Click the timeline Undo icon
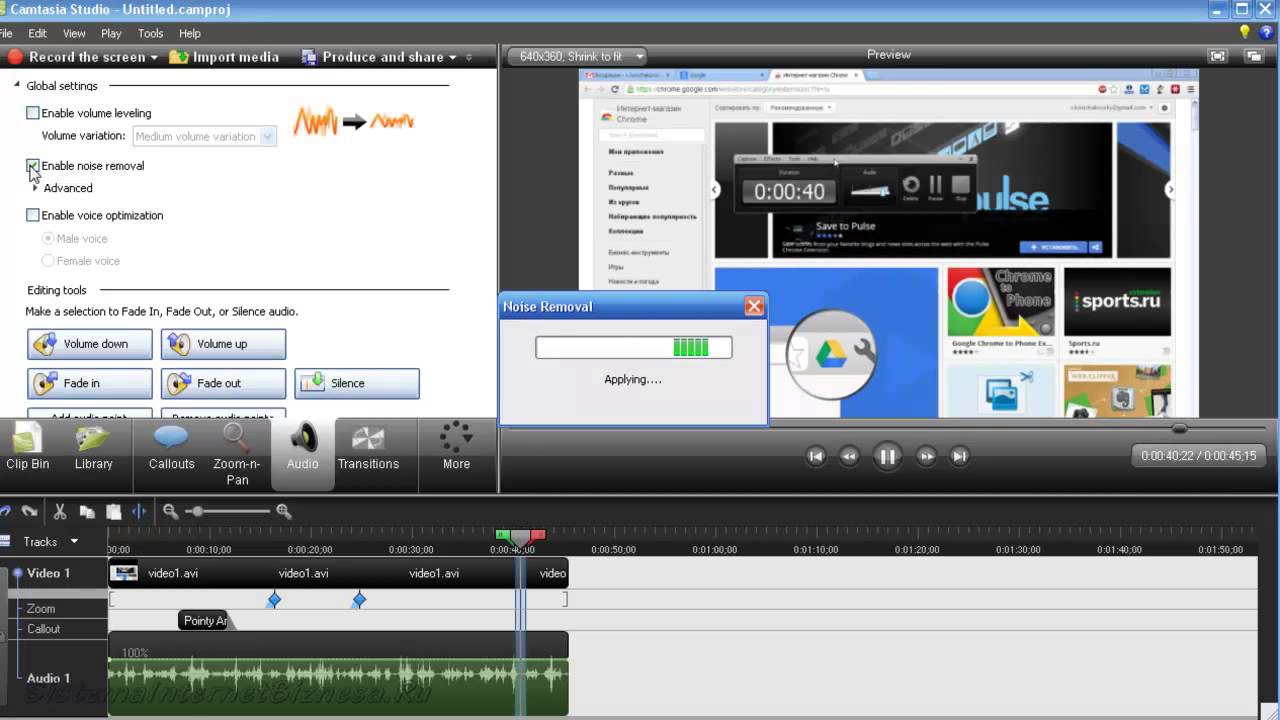 (5, 511)
